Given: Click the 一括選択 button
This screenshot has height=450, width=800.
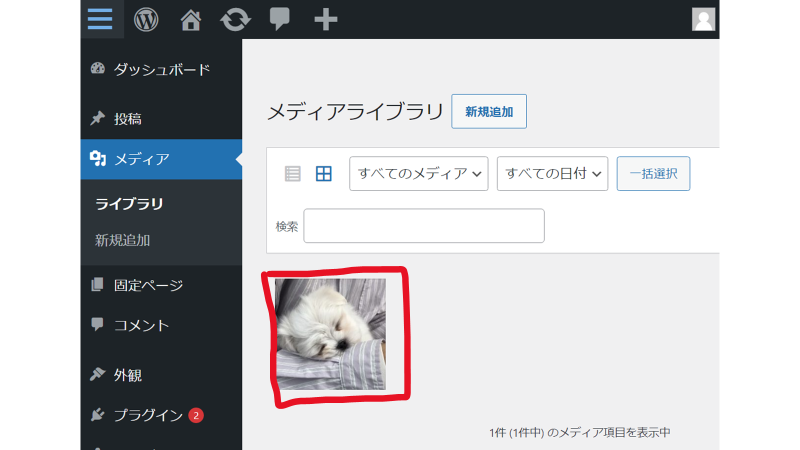Looking at the screenshot, I should click(x=653, y=173).
